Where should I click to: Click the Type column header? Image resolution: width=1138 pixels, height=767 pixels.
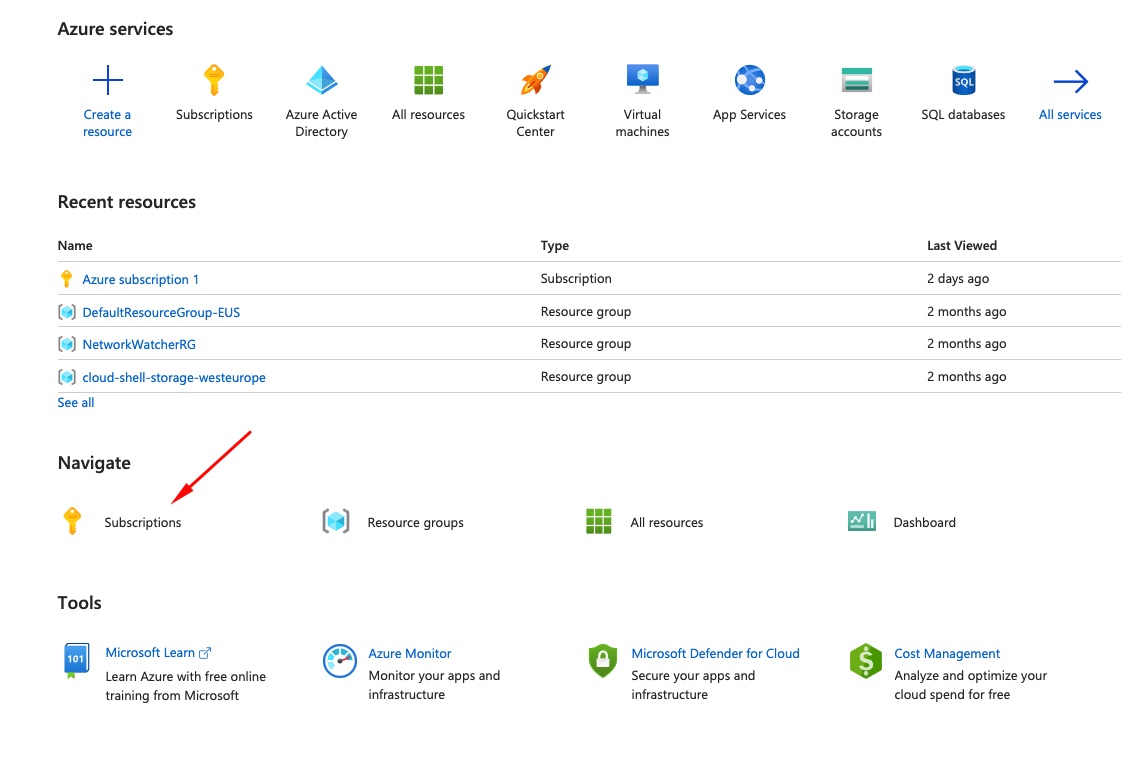click(555, 246)
